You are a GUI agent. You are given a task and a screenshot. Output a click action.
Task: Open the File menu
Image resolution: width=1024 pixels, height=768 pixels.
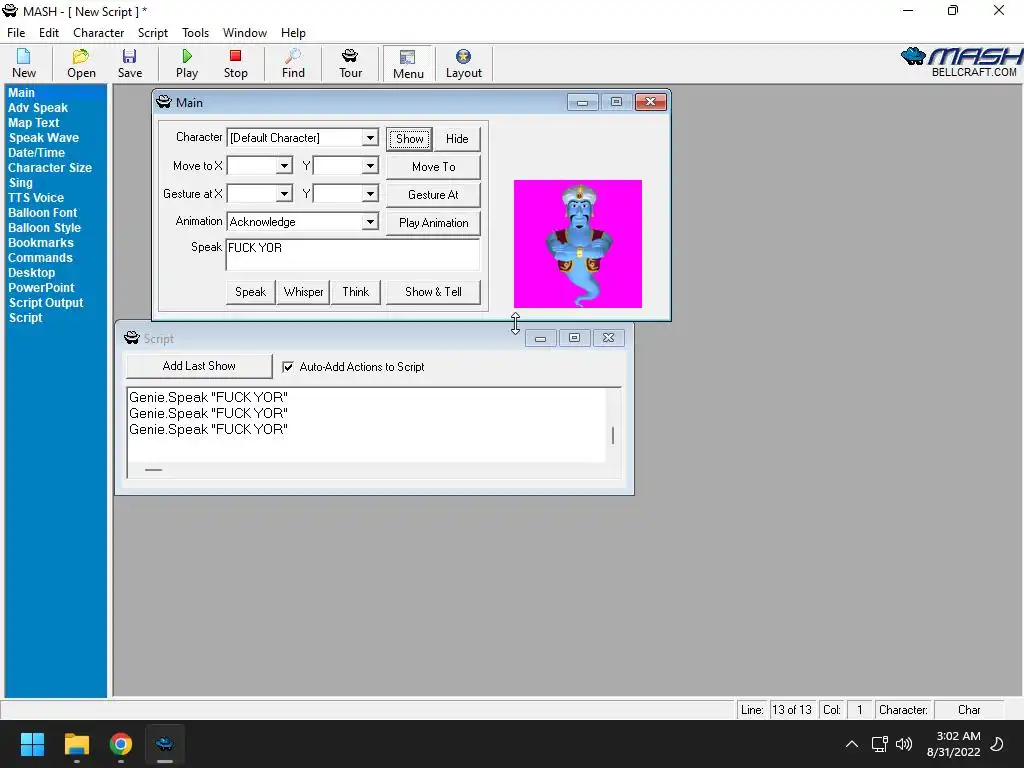[16, 33]
